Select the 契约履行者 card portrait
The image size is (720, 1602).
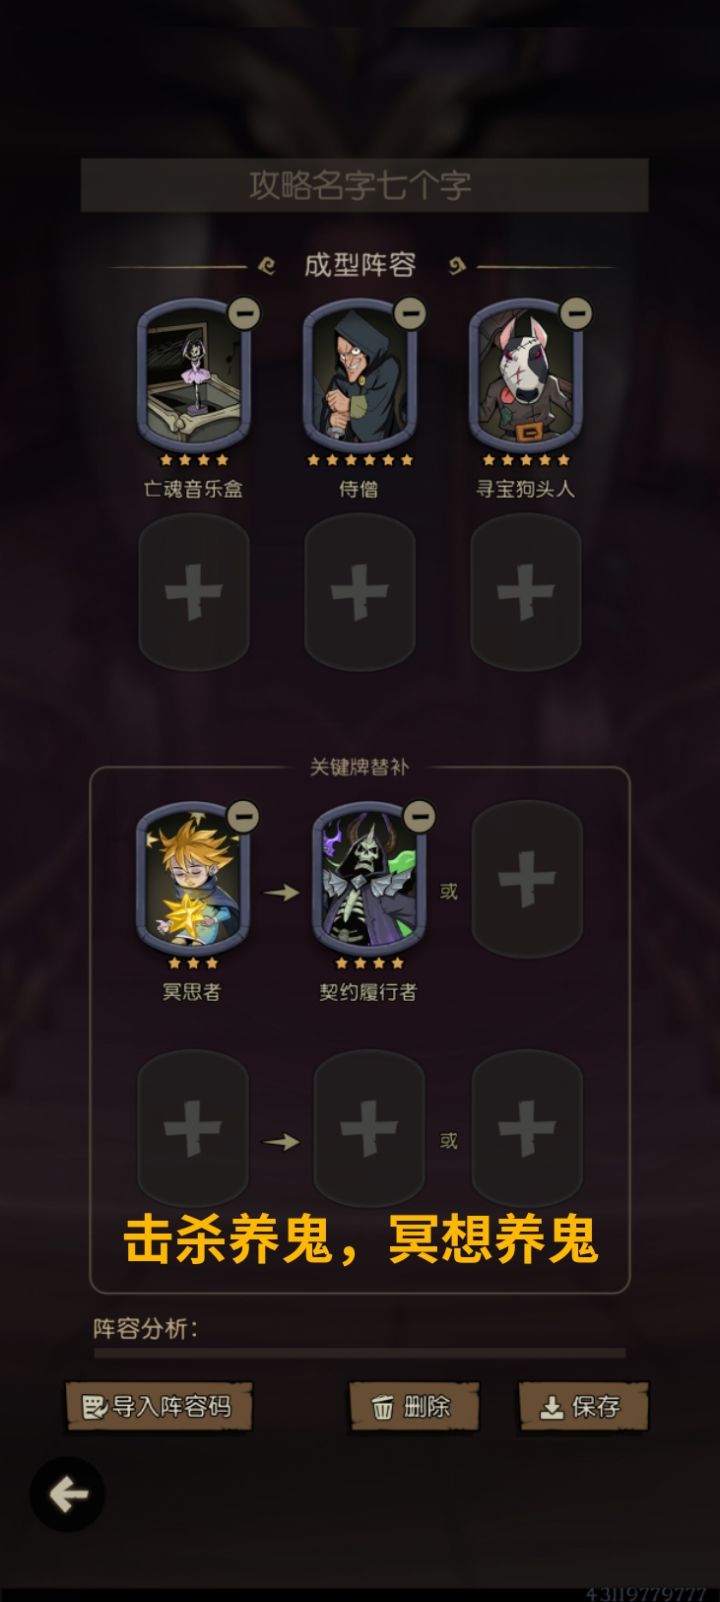pos(369,880)
